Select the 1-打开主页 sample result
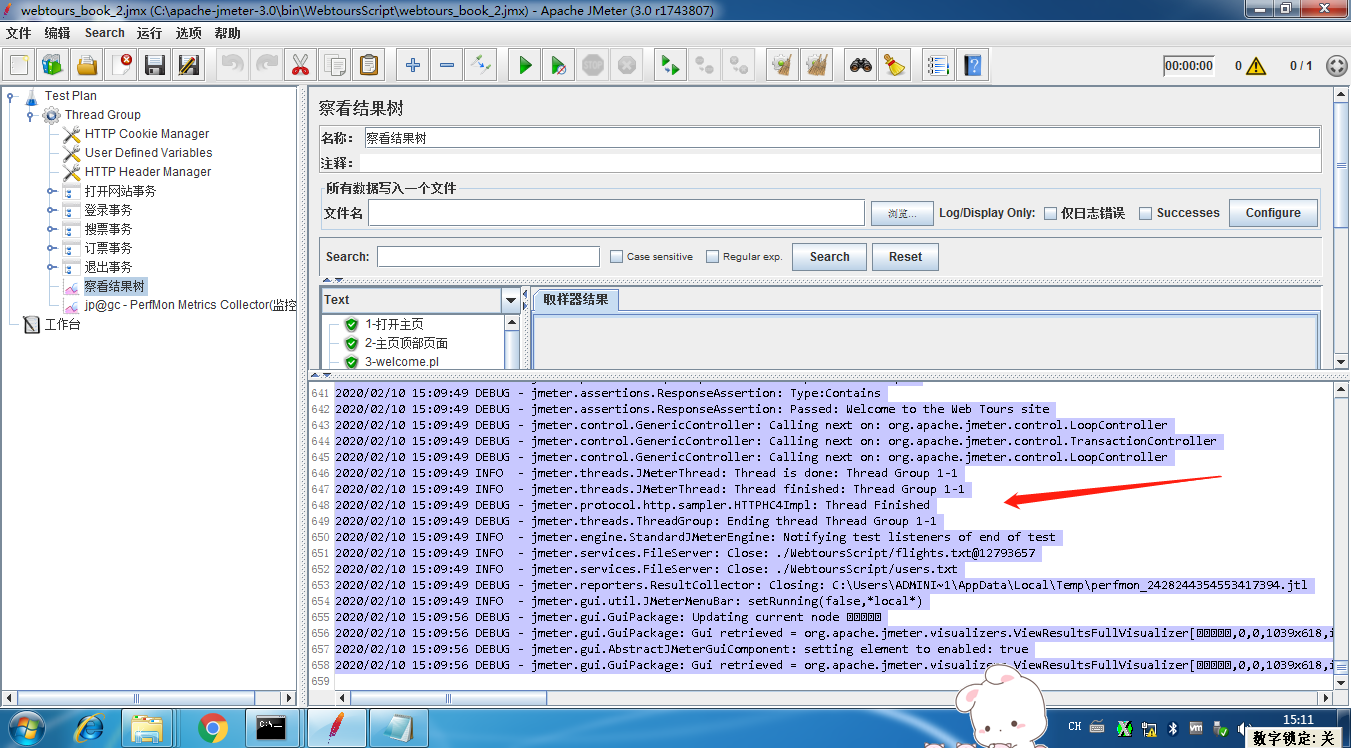 (x=393, y=324)
